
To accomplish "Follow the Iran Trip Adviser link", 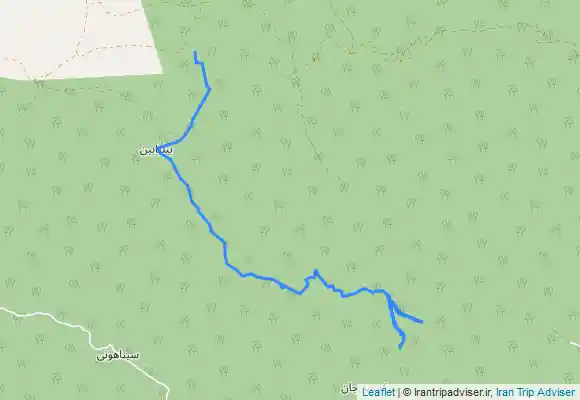I will click(535, 392).
